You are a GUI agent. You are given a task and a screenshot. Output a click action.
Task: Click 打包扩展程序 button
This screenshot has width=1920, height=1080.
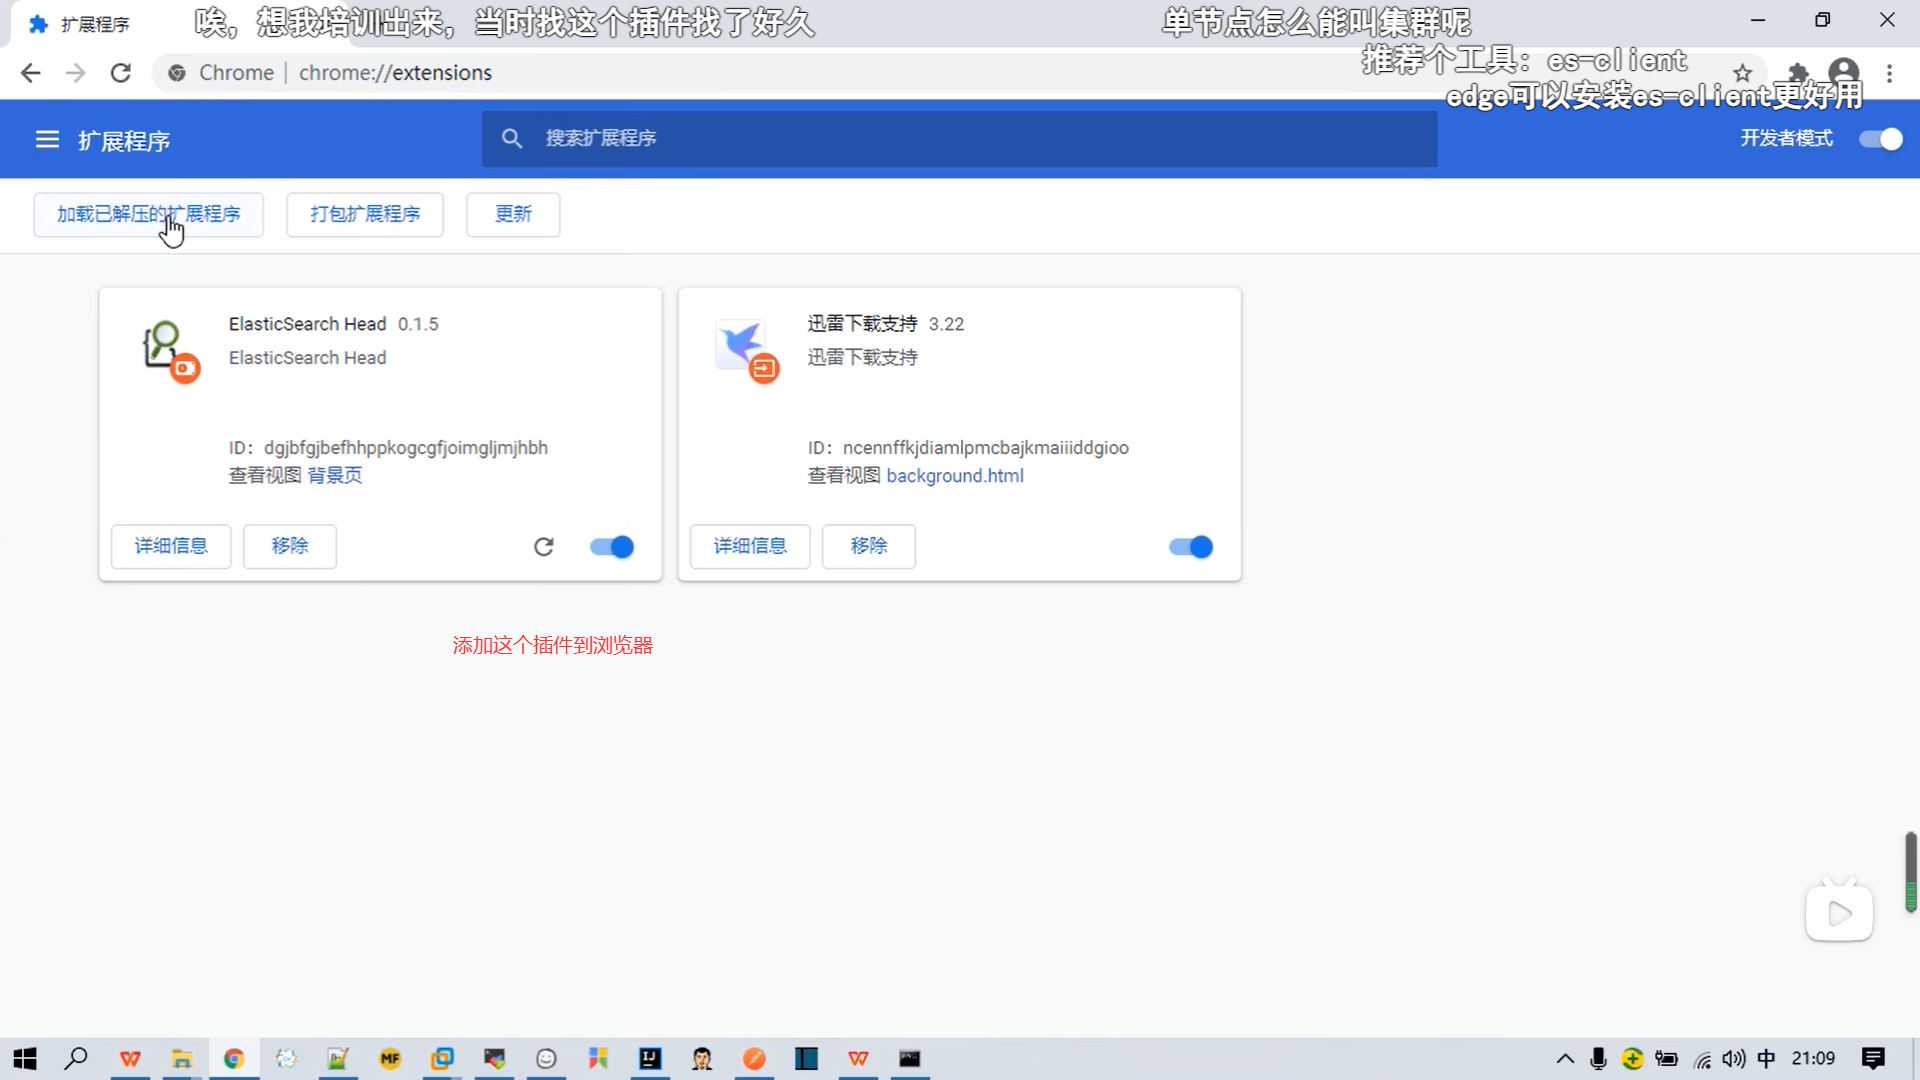pyautogui.click(x=365, y=214)
